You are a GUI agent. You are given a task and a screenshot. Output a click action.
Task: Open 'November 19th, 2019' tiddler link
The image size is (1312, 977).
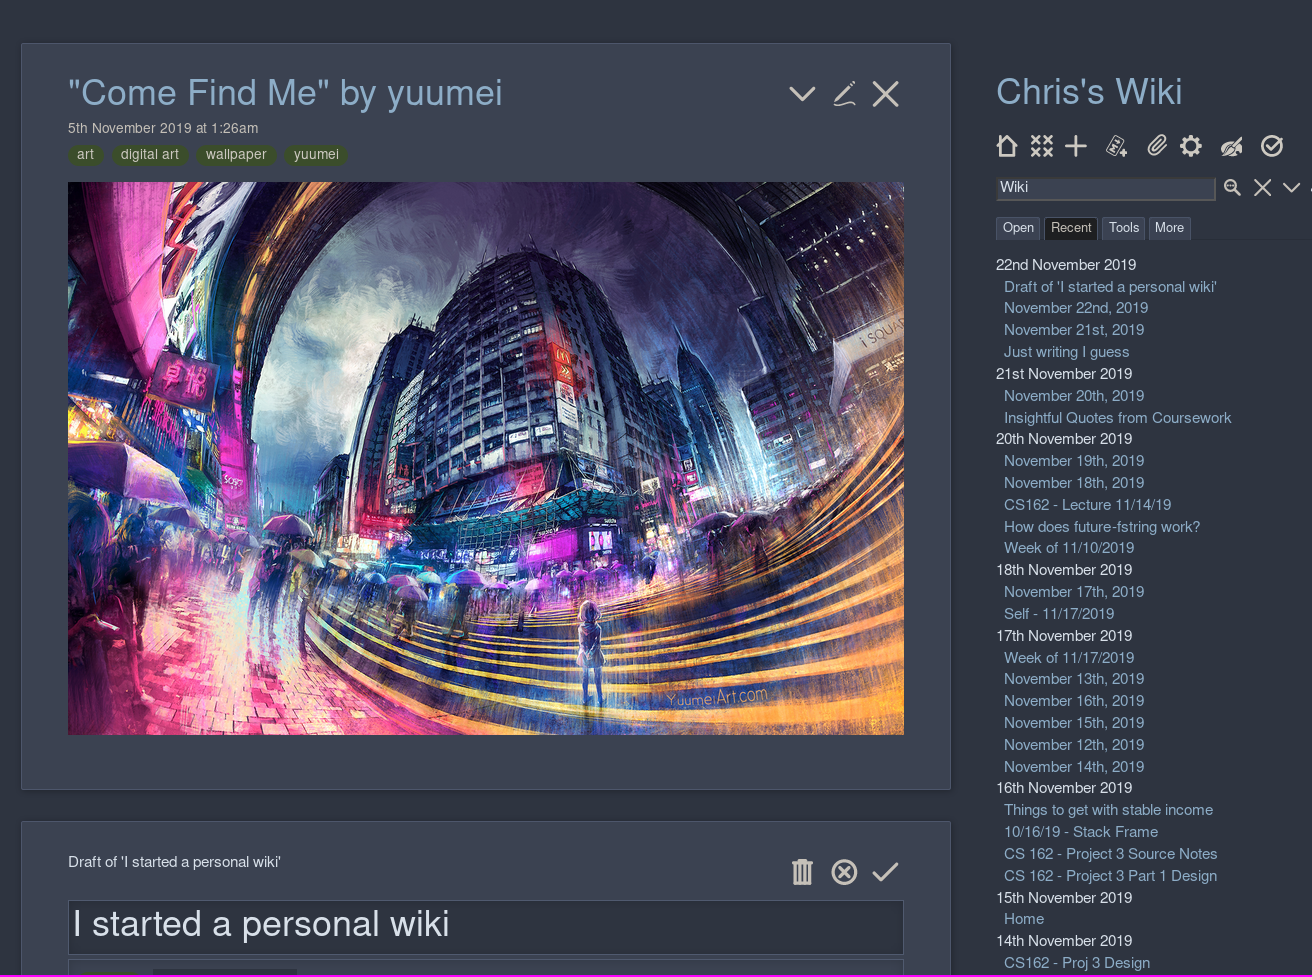(1074, 461)
